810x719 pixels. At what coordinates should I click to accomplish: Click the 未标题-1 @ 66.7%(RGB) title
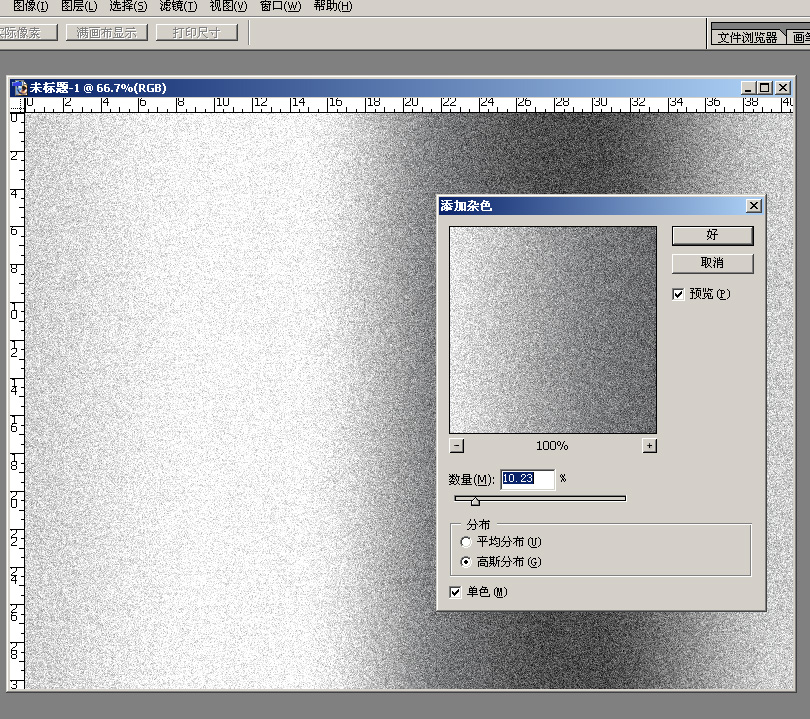(x=98, y=88)
